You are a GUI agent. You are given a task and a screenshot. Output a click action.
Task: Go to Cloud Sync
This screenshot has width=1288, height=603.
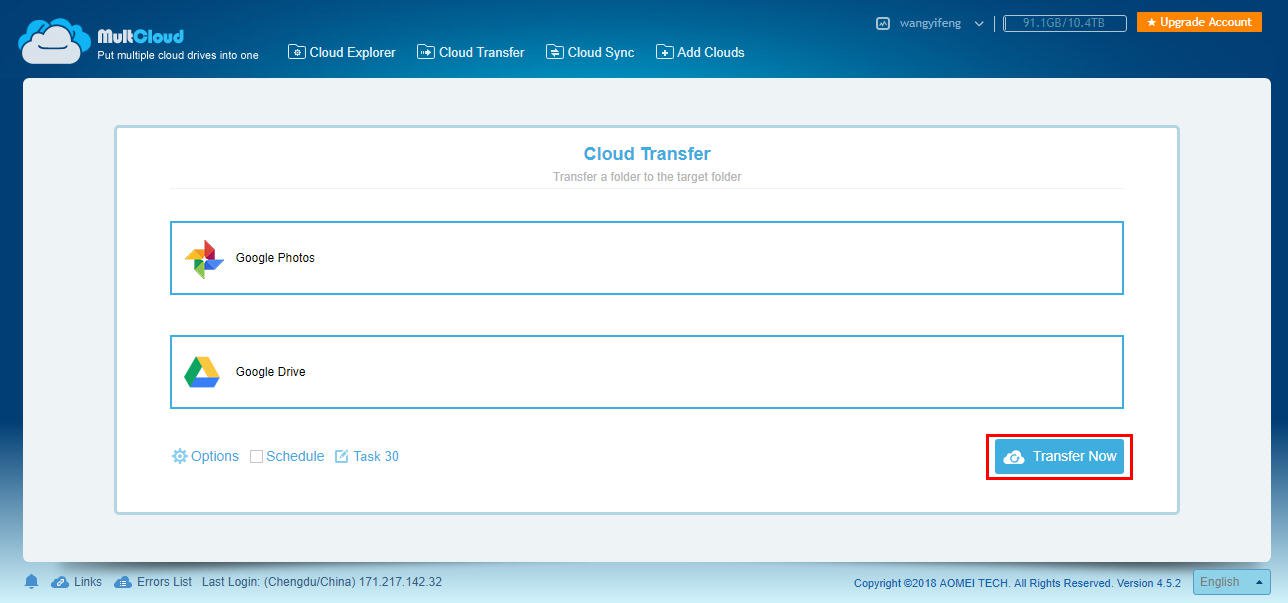590,52
